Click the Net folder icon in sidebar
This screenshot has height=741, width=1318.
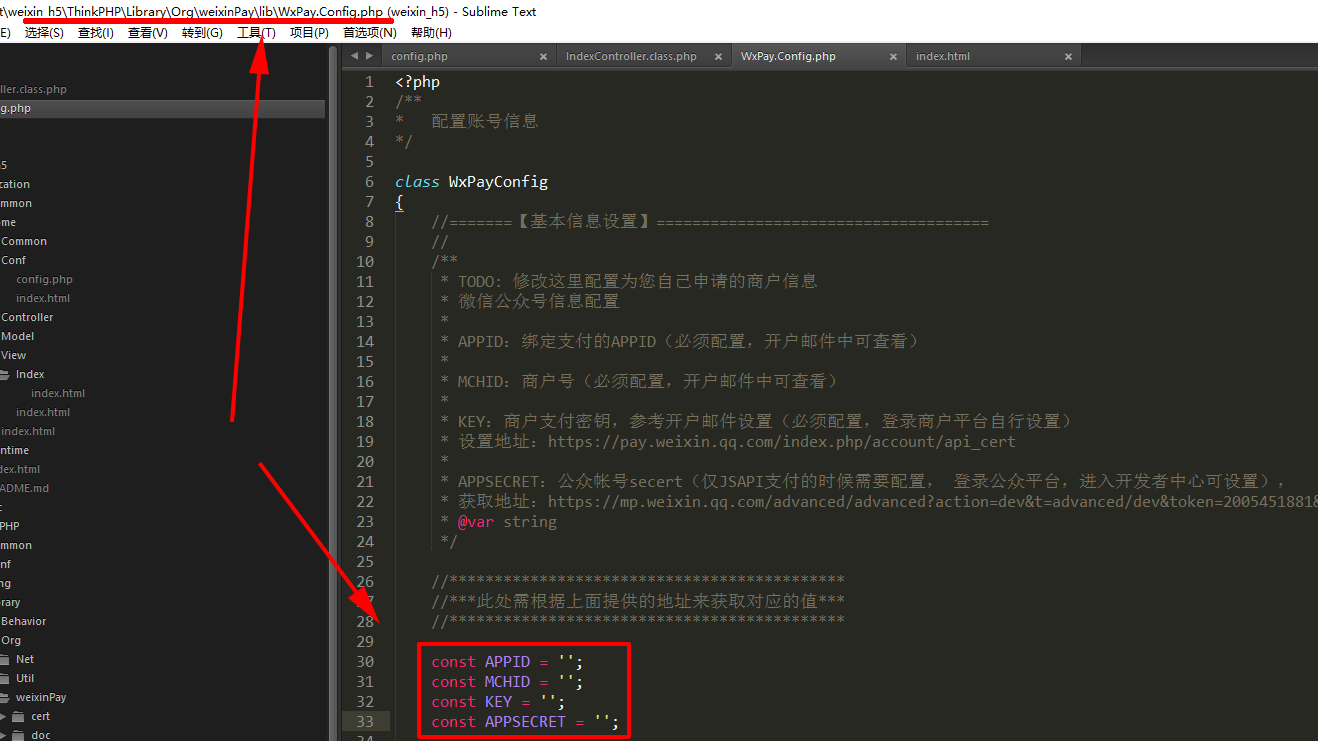pyautogui.click(x=4, y=660)
